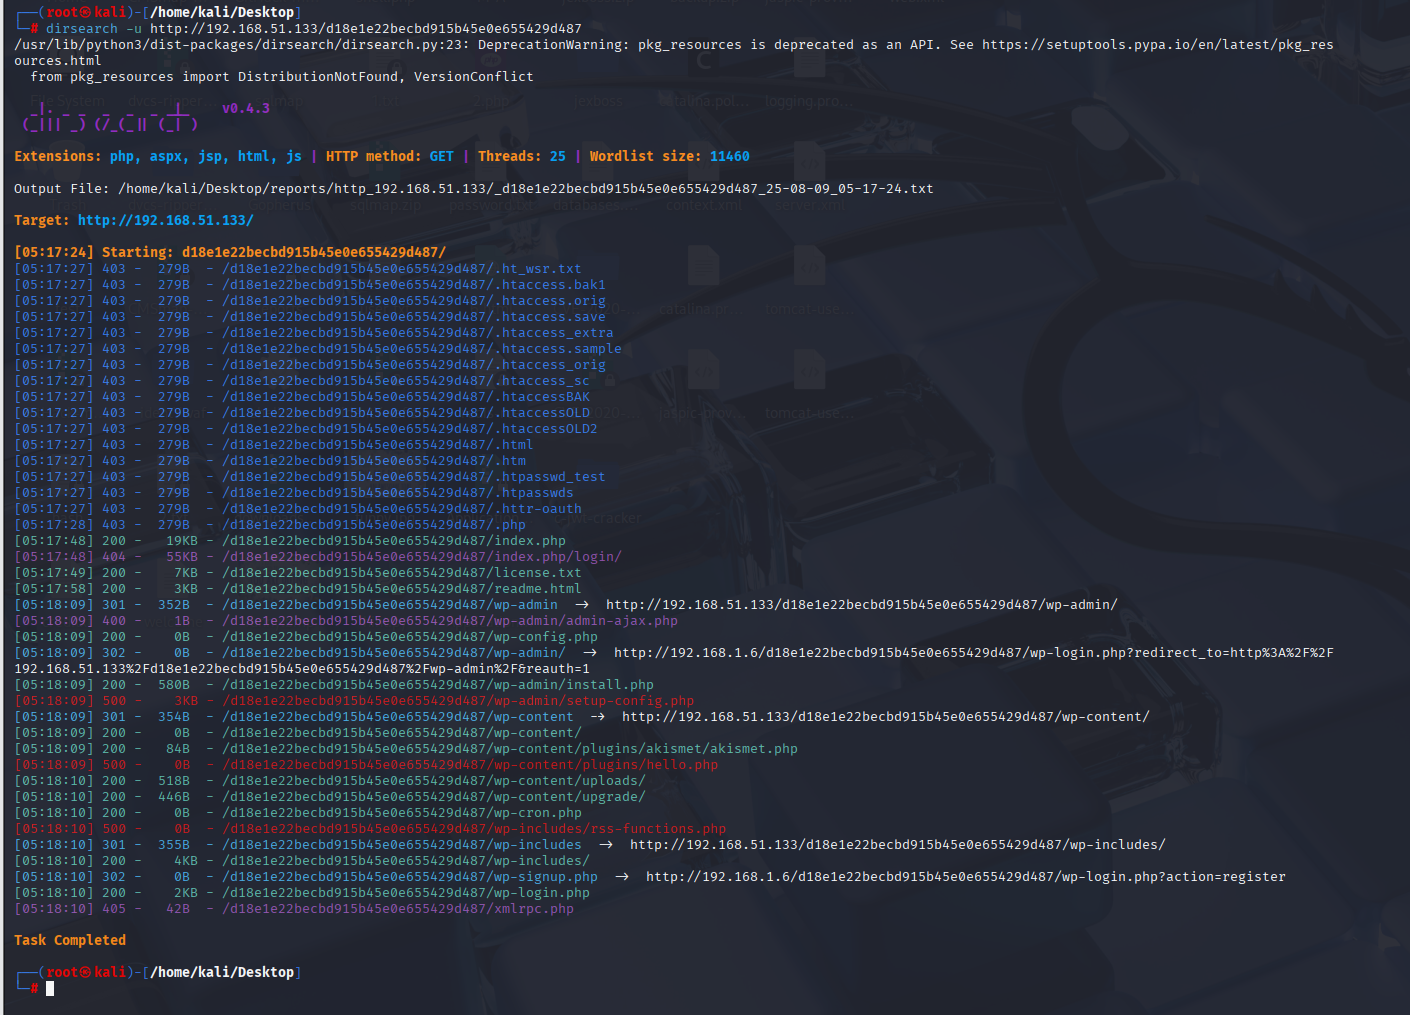Select the .httr-oauth result path

pyautogui.click(x=402, y=508)
